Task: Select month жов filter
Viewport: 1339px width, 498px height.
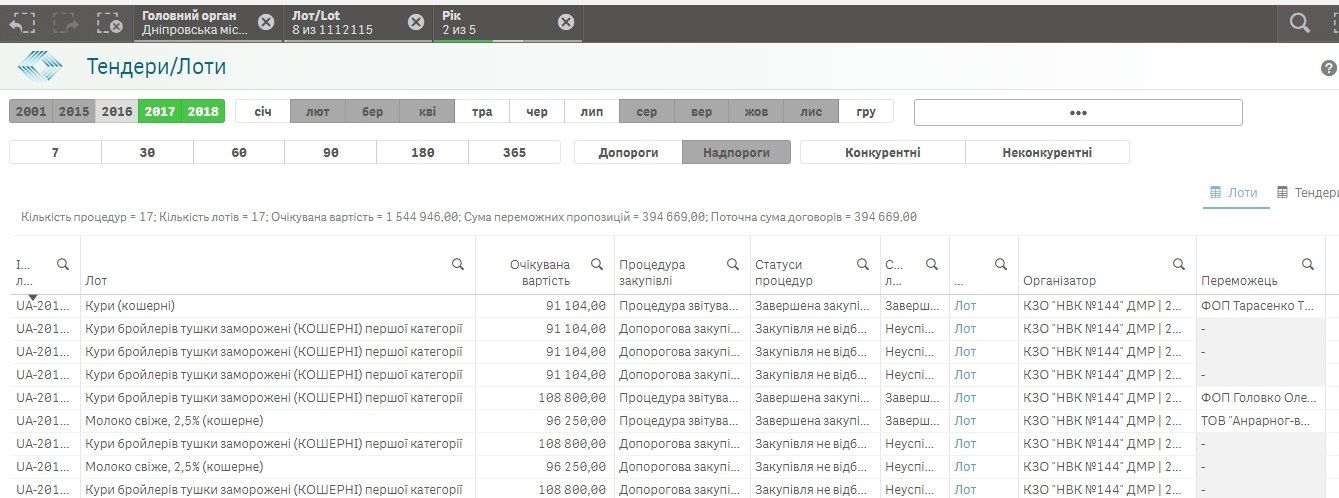Action: pos(756,112)
